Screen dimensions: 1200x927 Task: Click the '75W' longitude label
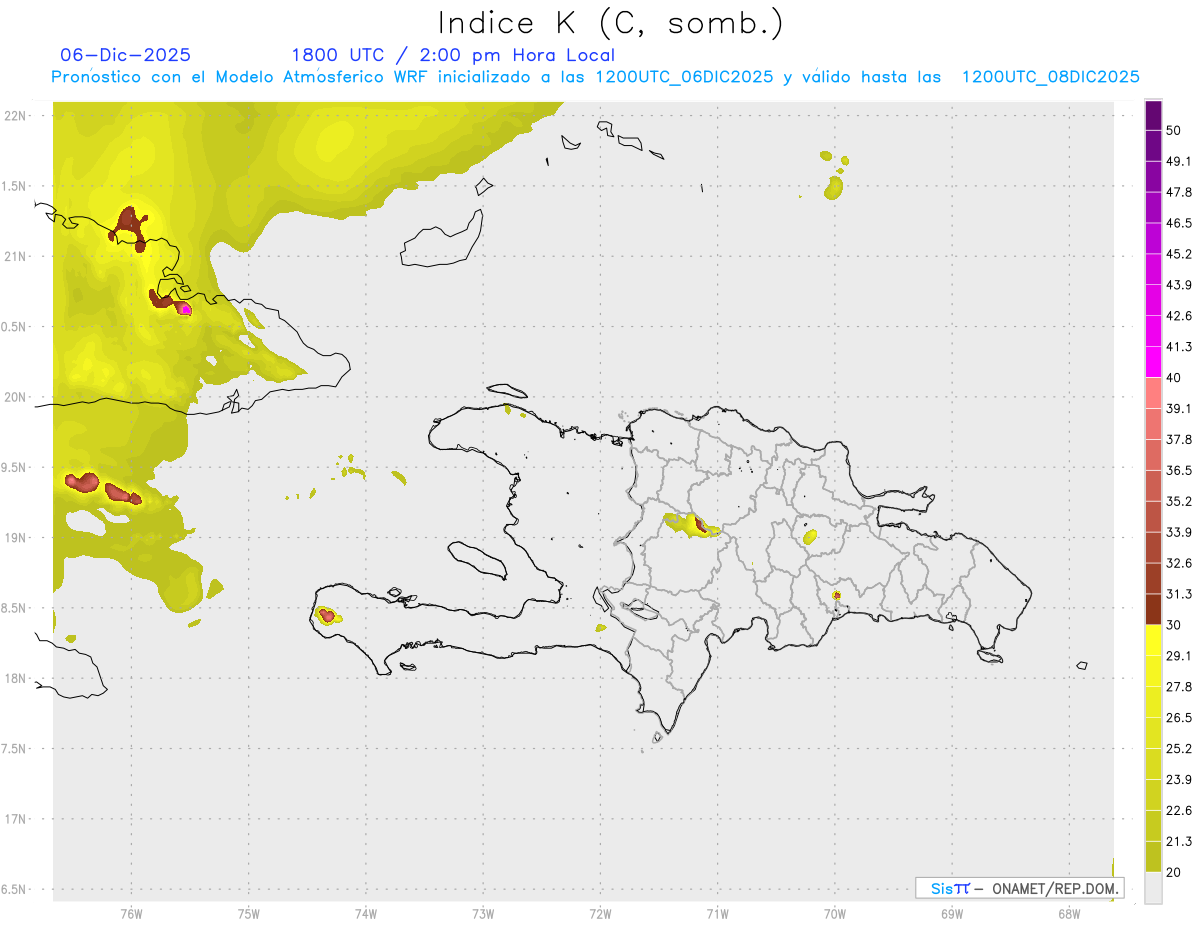point(248,914)
